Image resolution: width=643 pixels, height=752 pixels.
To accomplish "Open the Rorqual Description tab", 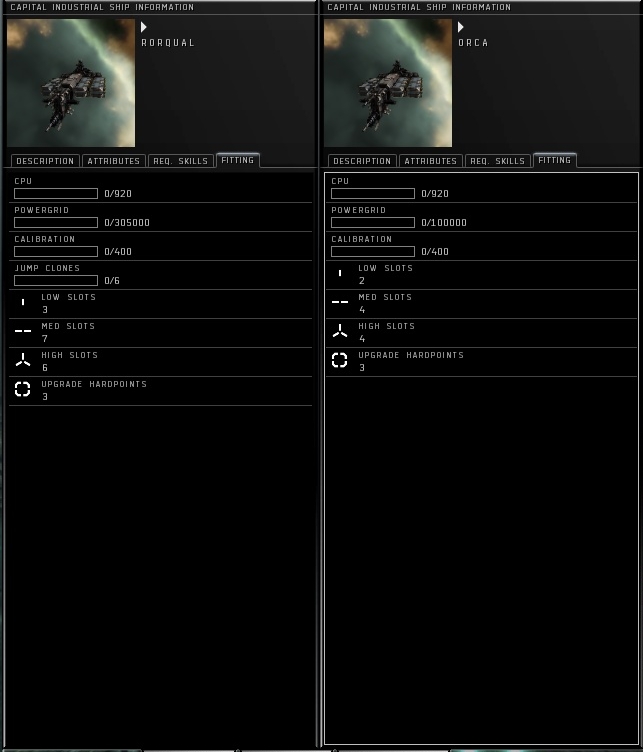I will 45,161.
